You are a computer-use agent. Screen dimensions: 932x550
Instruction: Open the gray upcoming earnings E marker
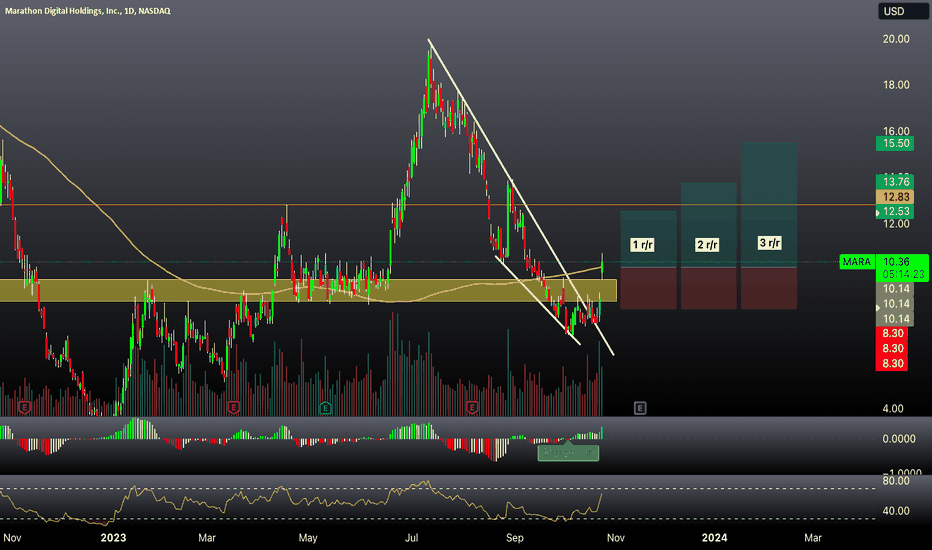640,408
